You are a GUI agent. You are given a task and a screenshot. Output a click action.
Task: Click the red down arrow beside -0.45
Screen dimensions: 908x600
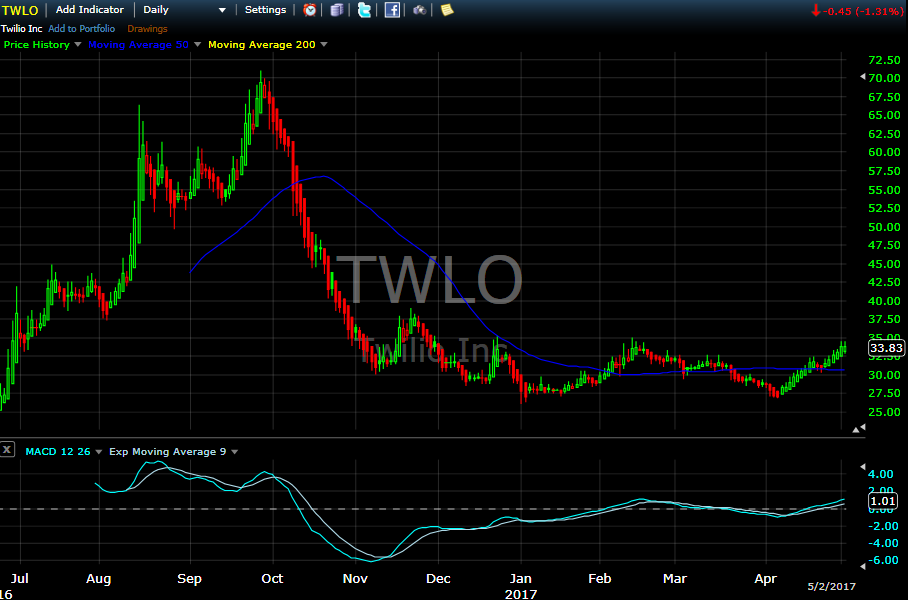click(815, 10)
